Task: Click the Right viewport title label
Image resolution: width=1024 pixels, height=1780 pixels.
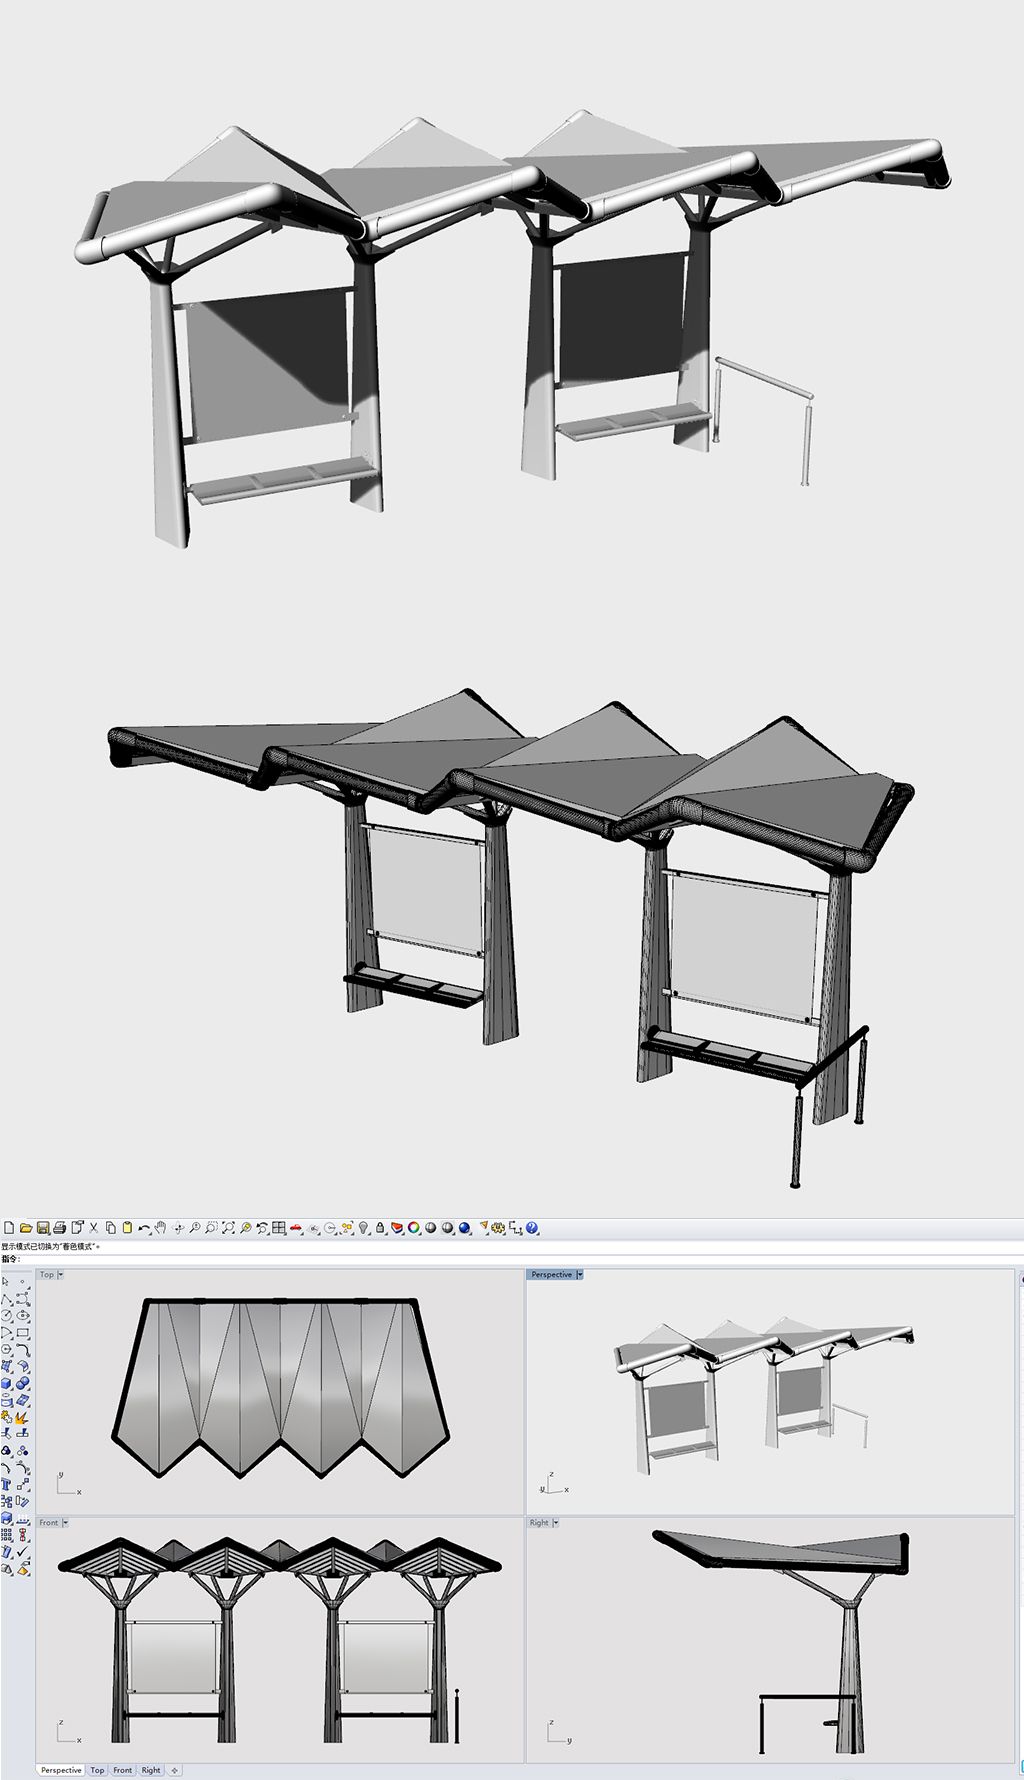Action: [x=539, y=1523]
